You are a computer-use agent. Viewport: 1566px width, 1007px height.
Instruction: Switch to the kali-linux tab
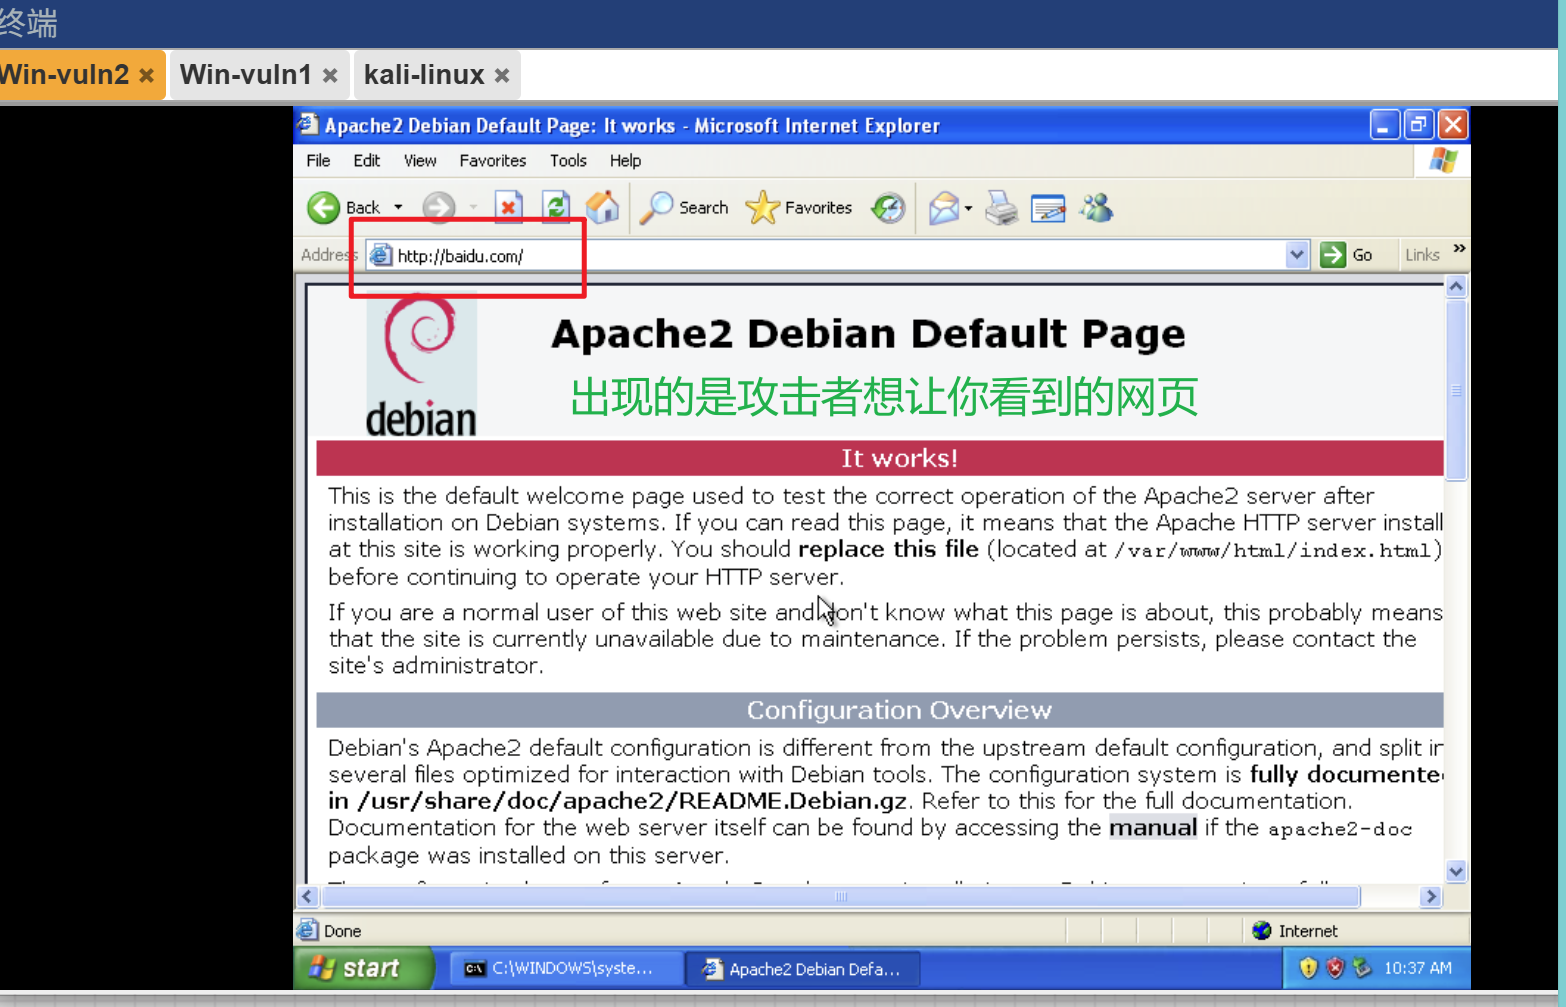pyautogui.click(x=424, y=74)
